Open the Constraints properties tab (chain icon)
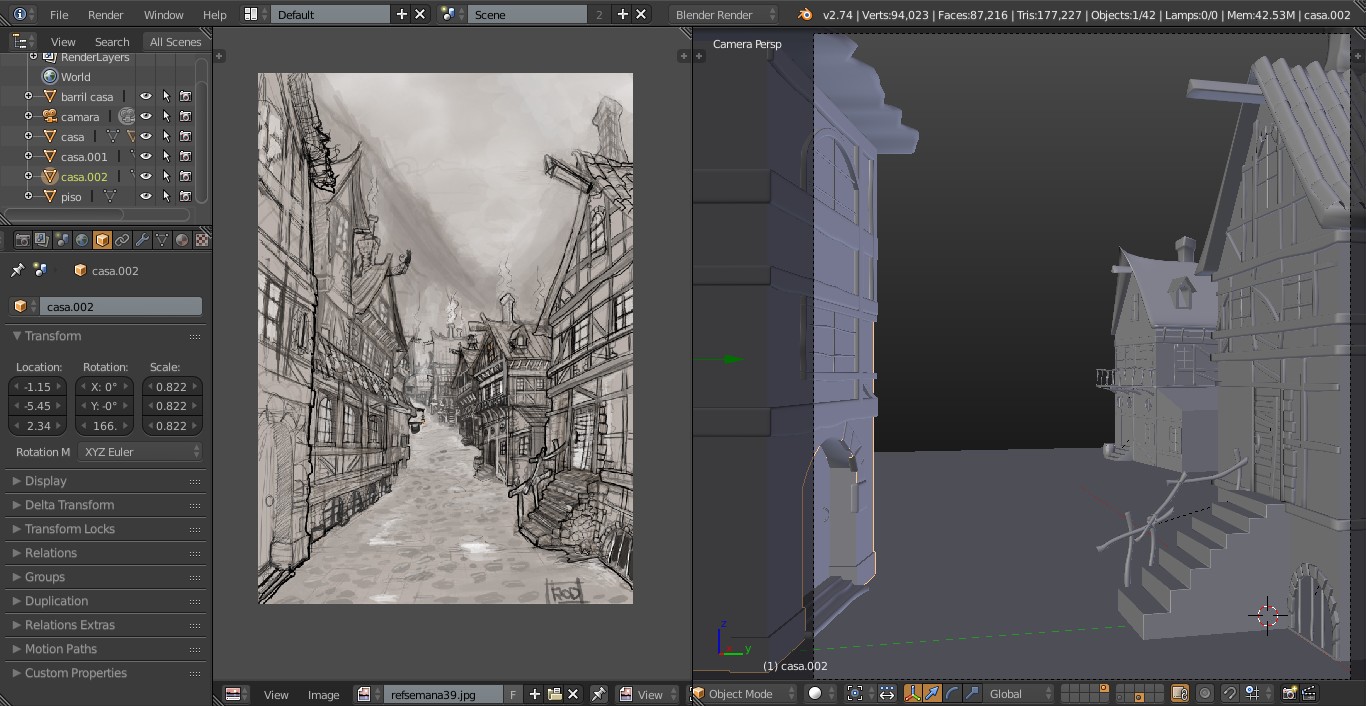 122,240
